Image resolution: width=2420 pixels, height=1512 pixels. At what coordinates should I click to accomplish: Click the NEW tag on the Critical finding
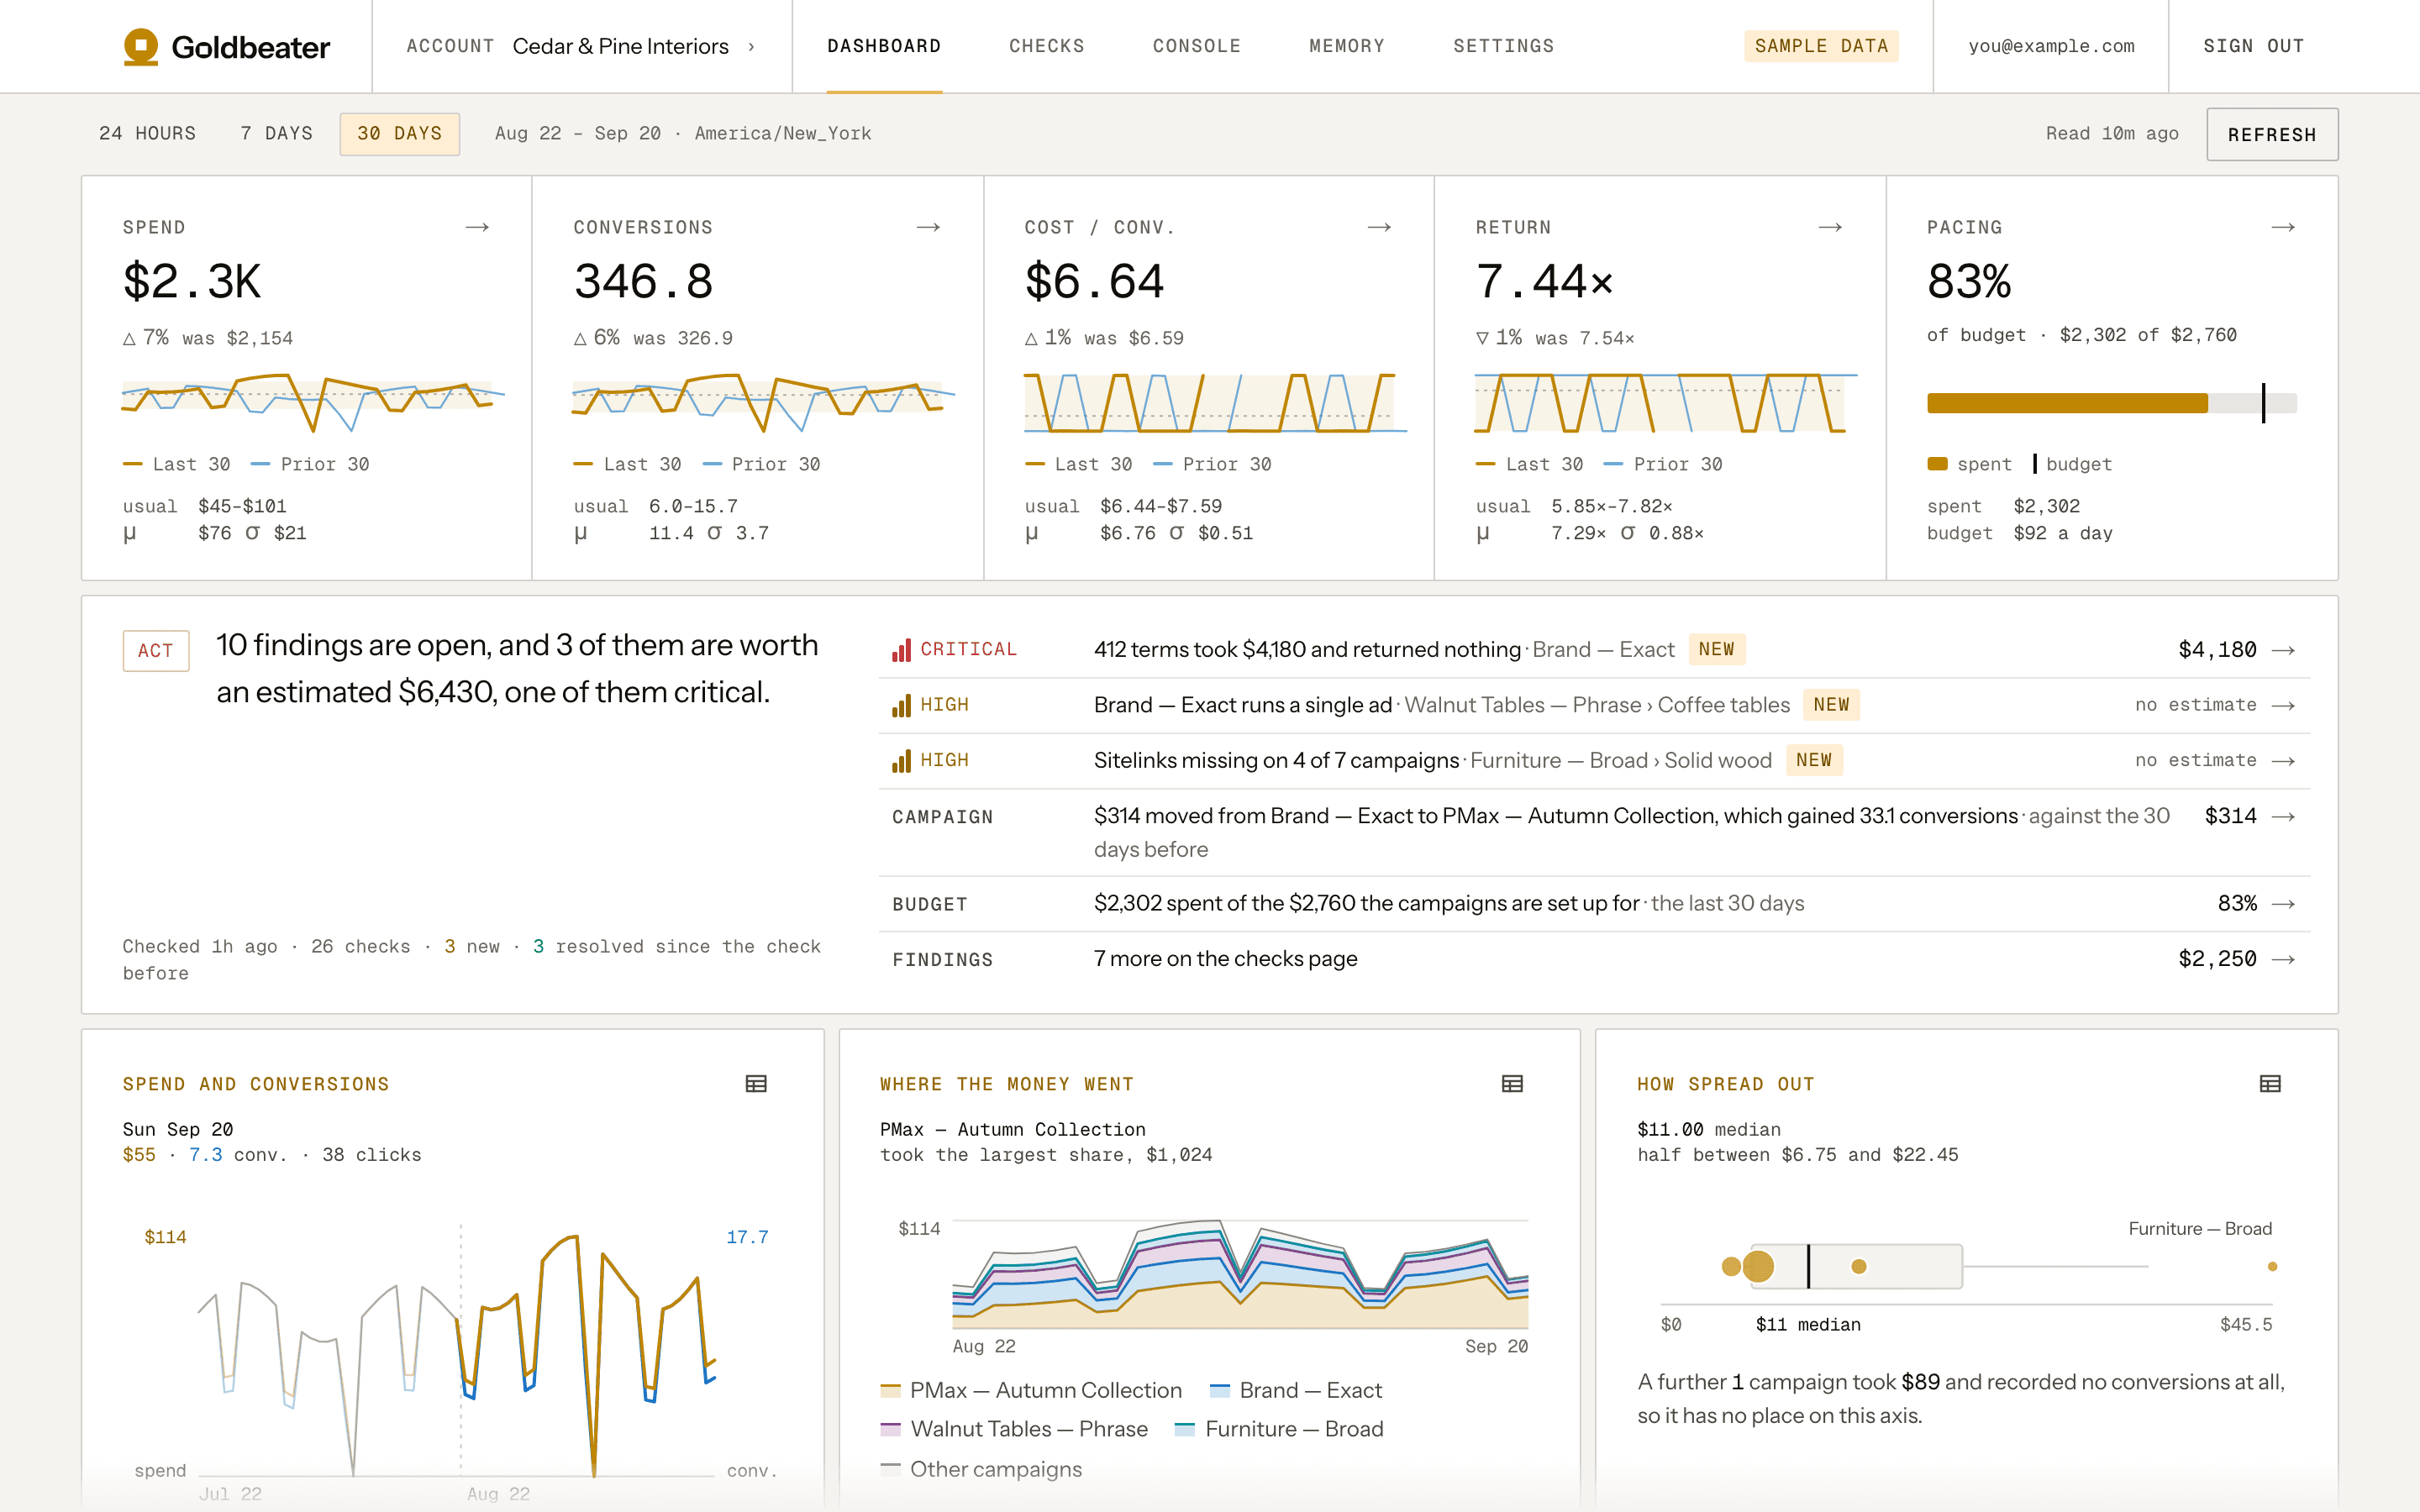pyautogui.click(x=1716, y=650)
